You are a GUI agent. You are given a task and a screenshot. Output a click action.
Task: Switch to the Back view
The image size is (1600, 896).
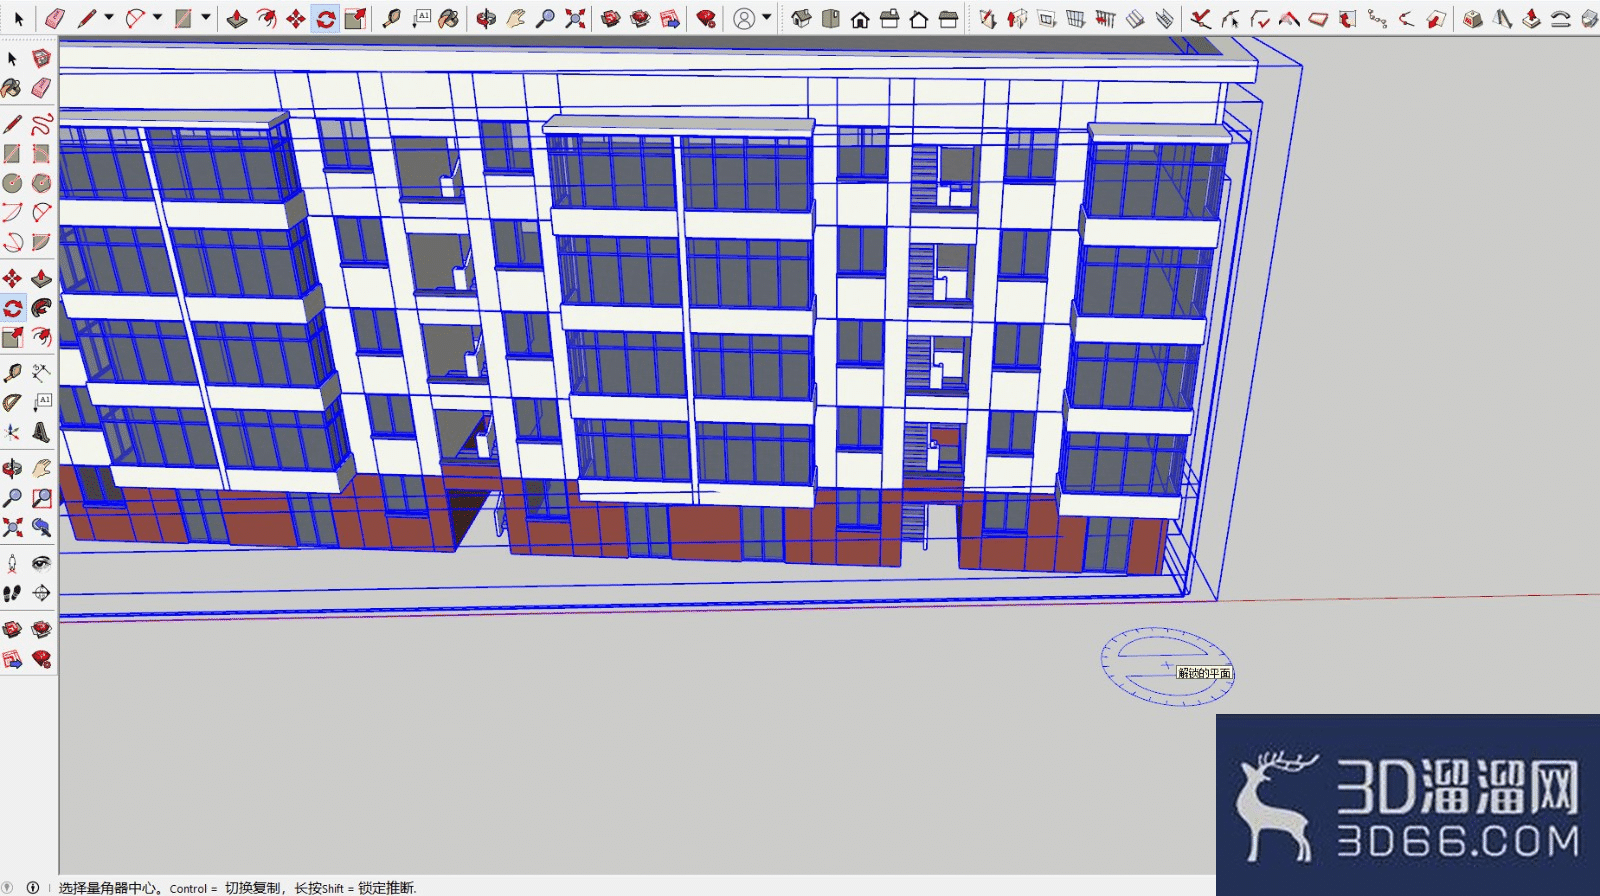pos(918,18)
